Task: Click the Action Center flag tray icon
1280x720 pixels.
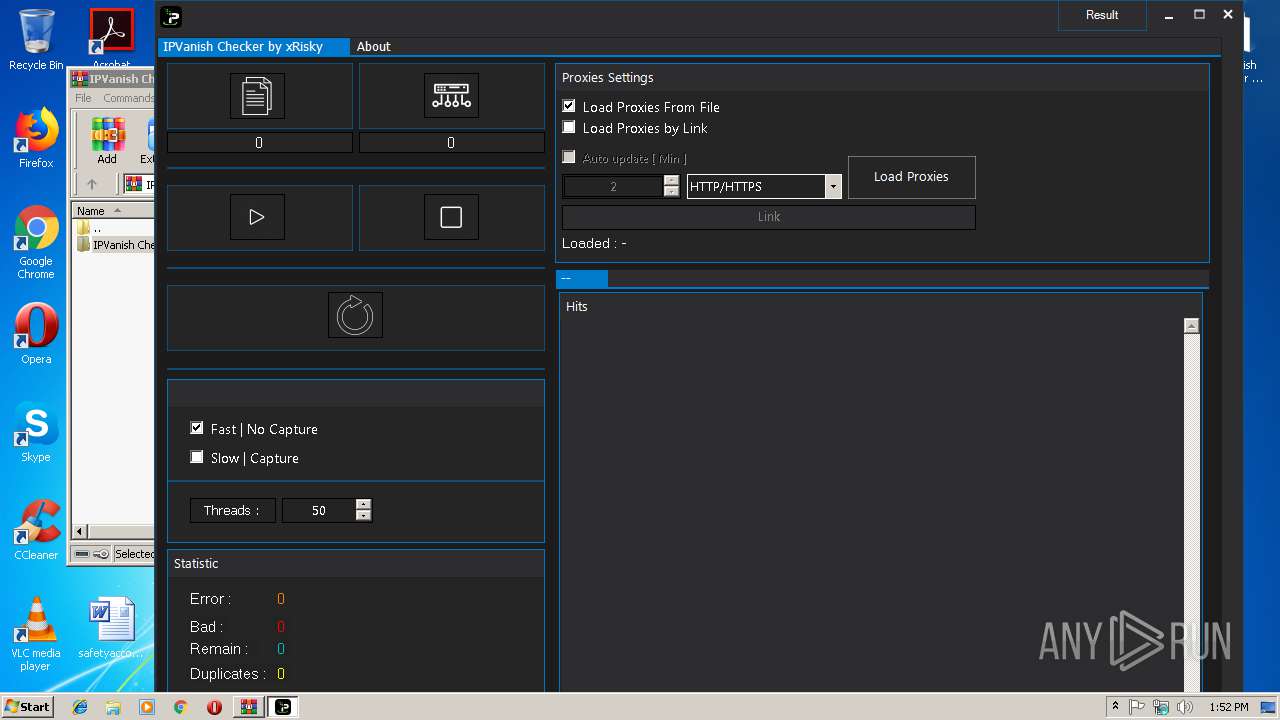Action: 1137,707
